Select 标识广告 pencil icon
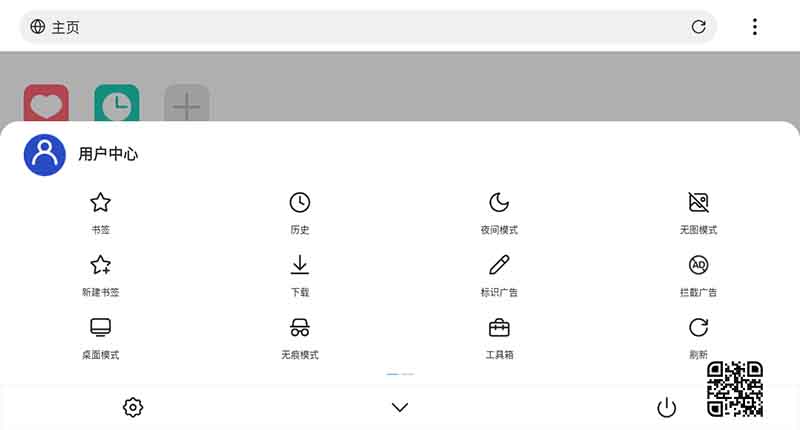 499,265
